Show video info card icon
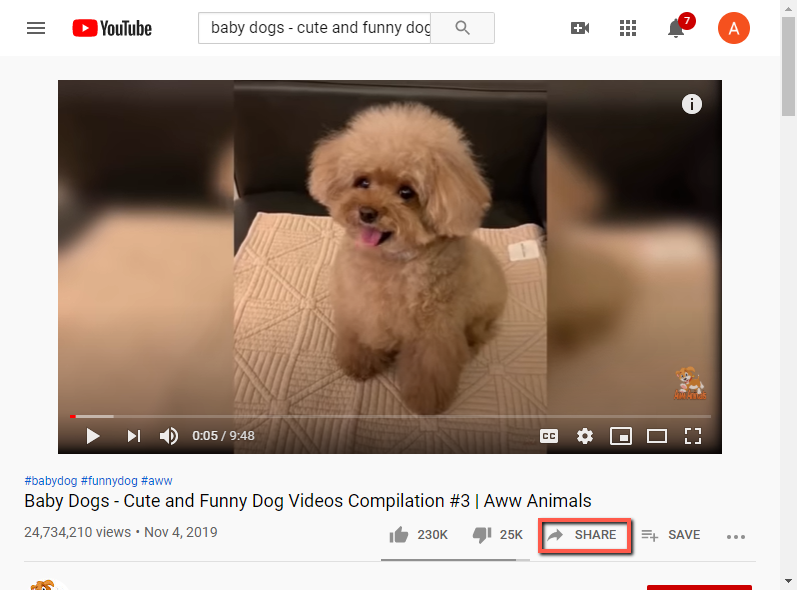 (691, 104)
